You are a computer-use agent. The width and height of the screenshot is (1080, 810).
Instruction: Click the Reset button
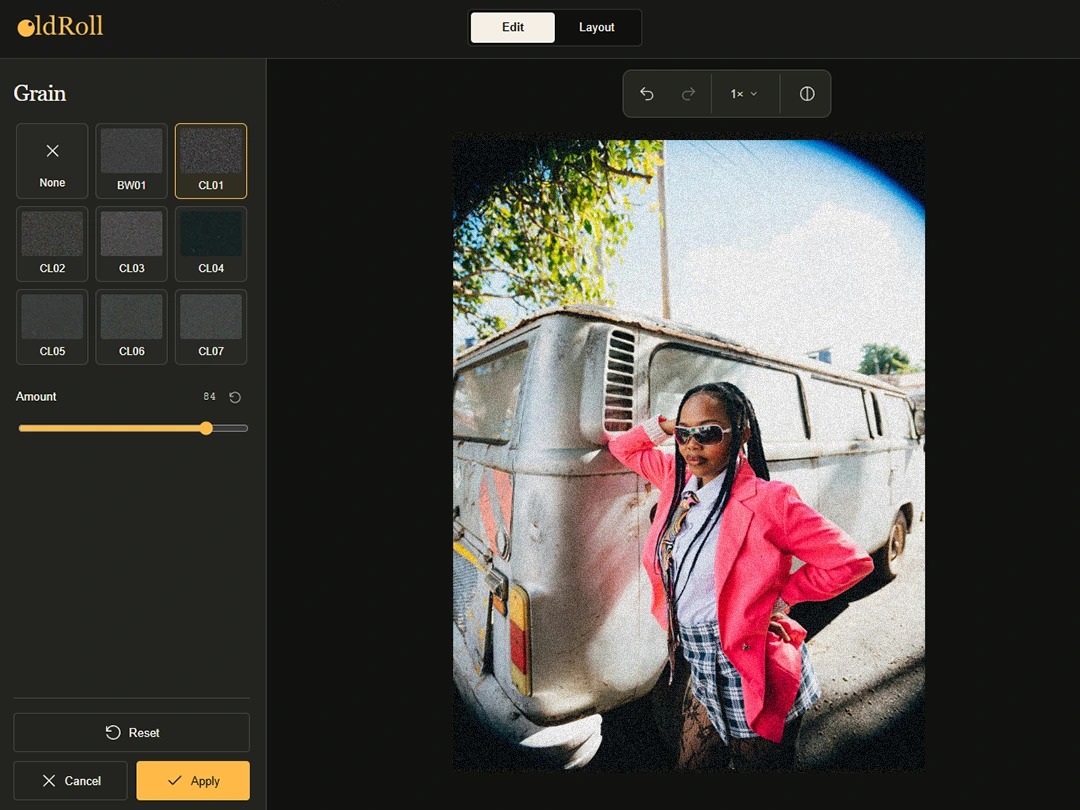pos(132,732)
